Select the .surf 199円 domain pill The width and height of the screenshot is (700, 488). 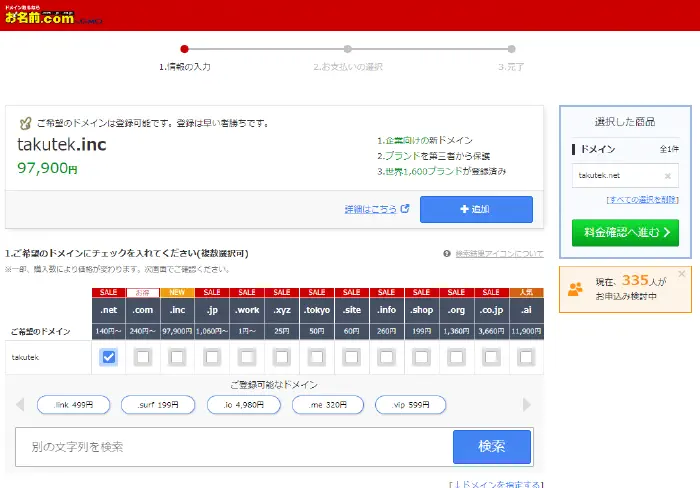(158, 405)
